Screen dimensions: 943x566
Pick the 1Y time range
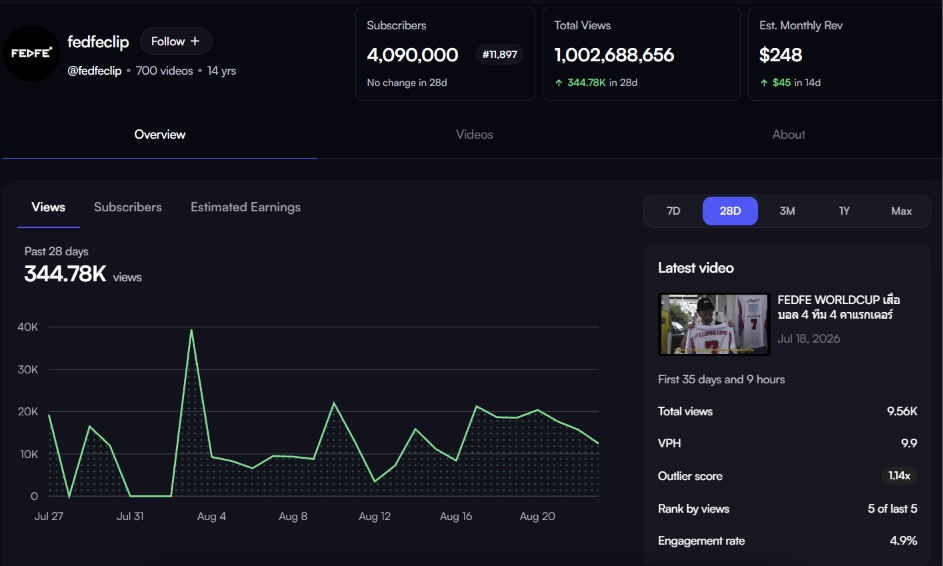coord(844,211)
